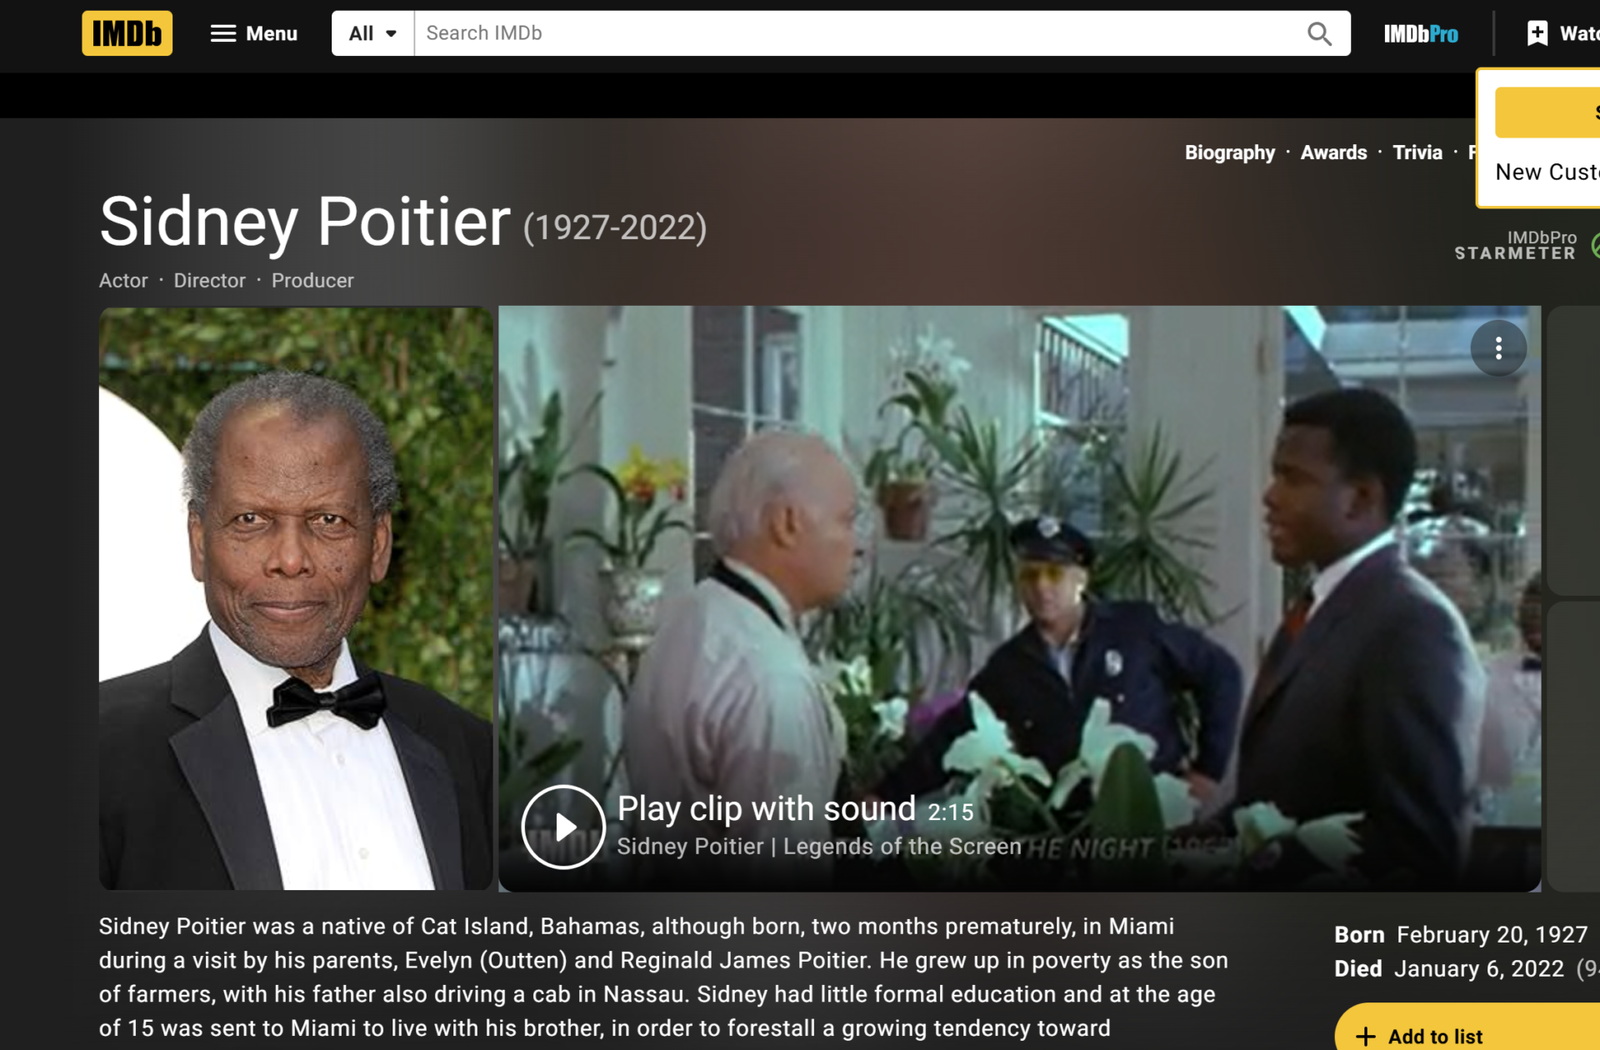
Task: Open Sidney Poitier's portrait photo
Action: [296, 598]
